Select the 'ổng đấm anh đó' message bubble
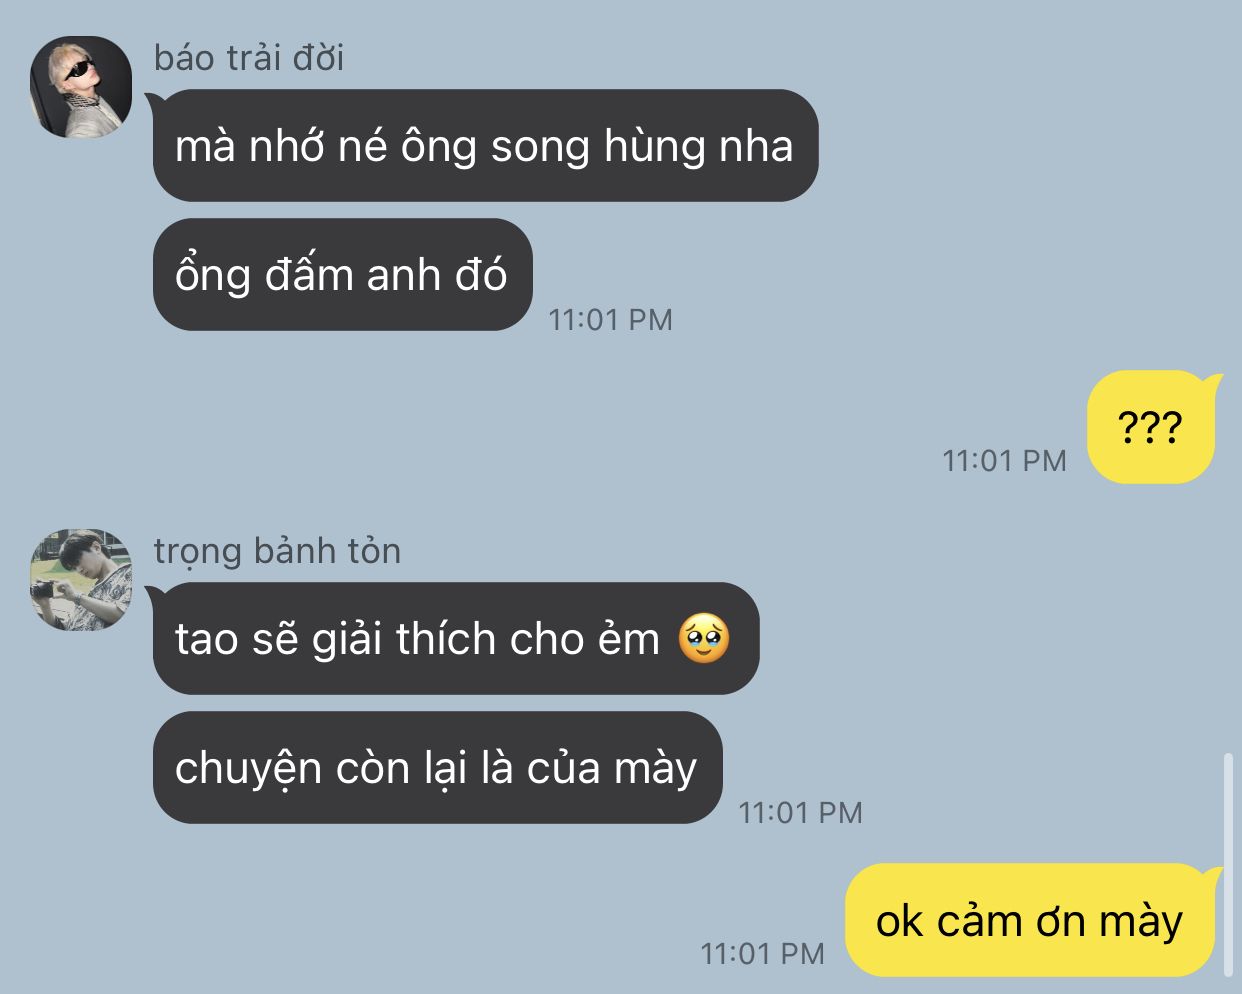 click(342, 275)
